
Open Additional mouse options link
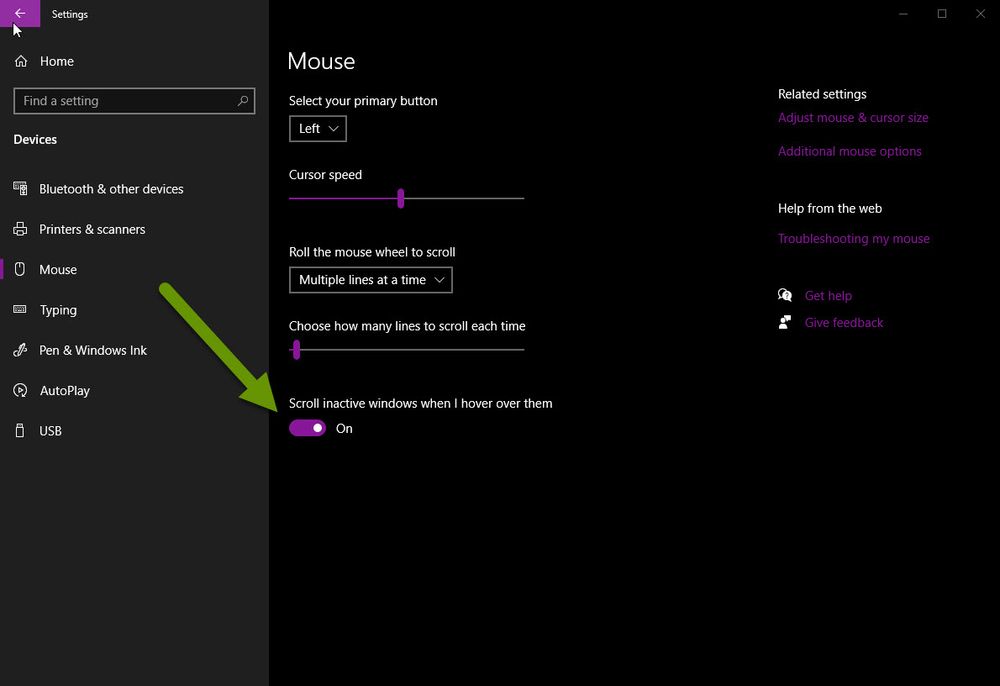850,151
